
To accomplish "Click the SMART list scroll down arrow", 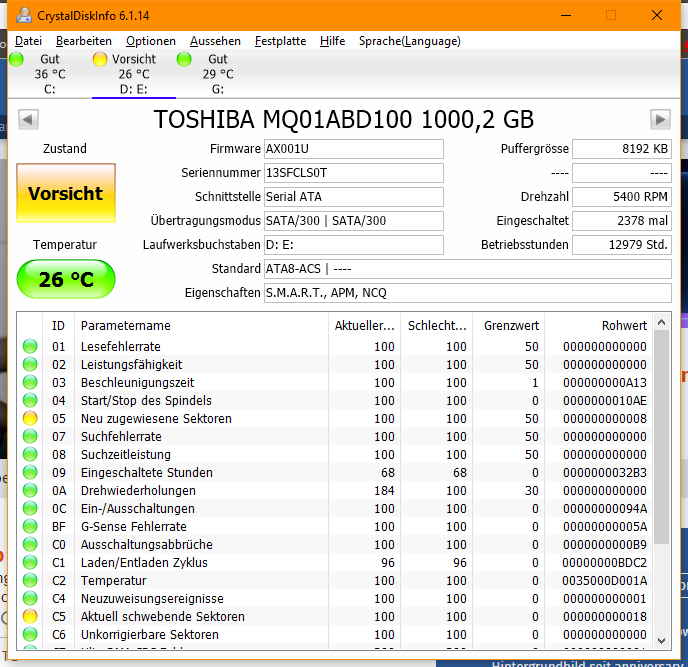I will tap(662, 641).
